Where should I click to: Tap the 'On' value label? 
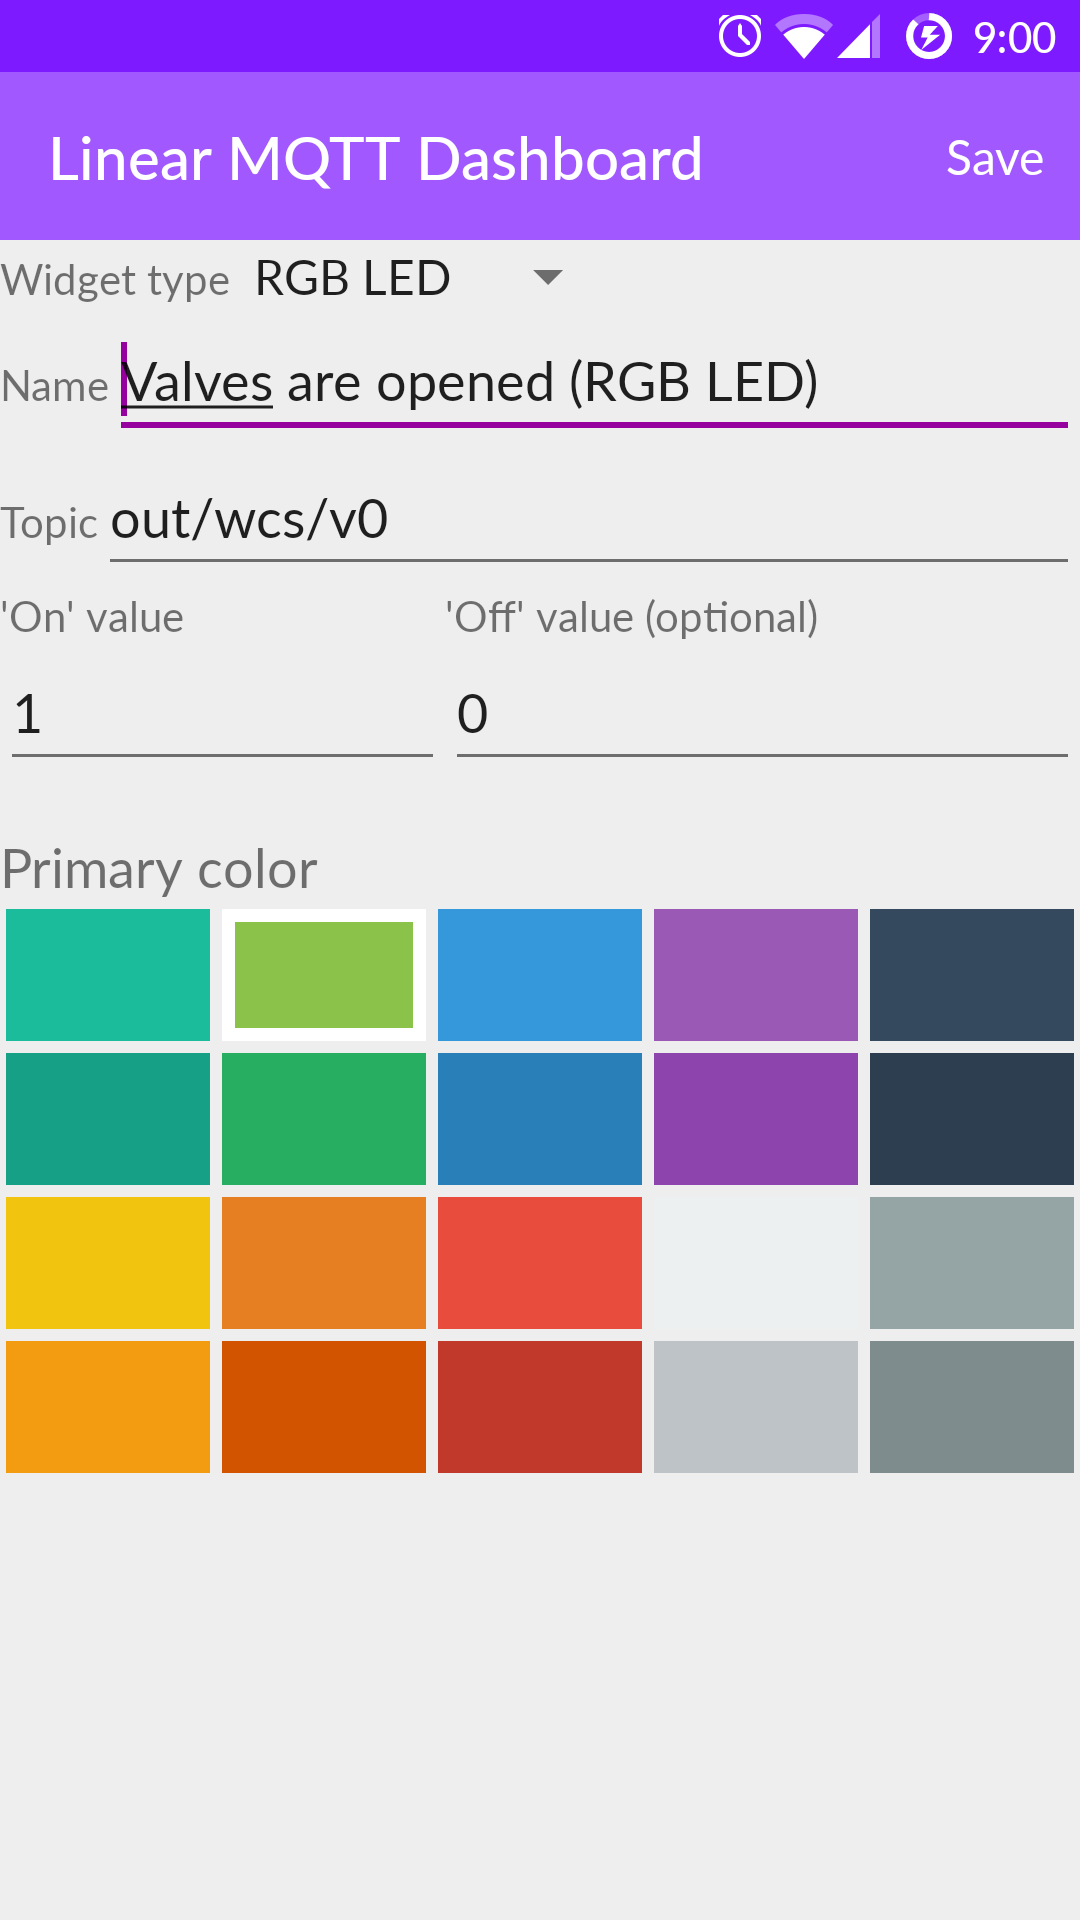point(92,617)
